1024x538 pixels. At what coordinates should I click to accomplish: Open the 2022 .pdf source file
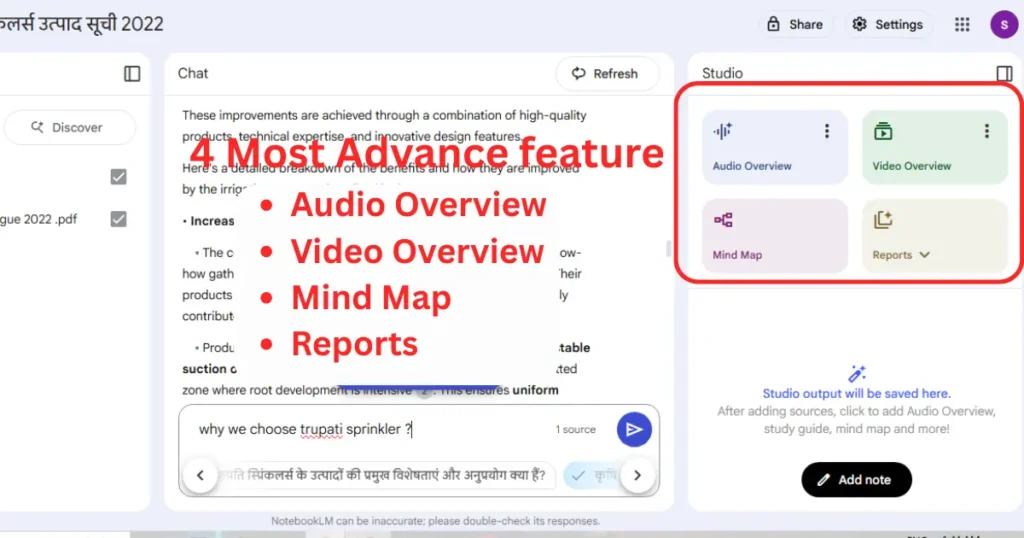click(39, 219)
